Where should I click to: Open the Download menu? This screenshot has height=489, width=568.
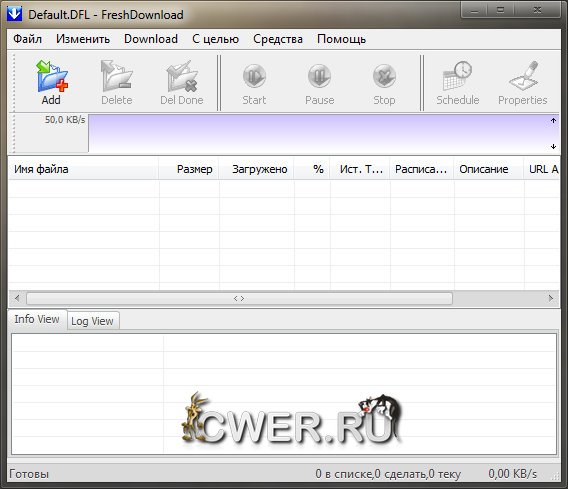151,39
